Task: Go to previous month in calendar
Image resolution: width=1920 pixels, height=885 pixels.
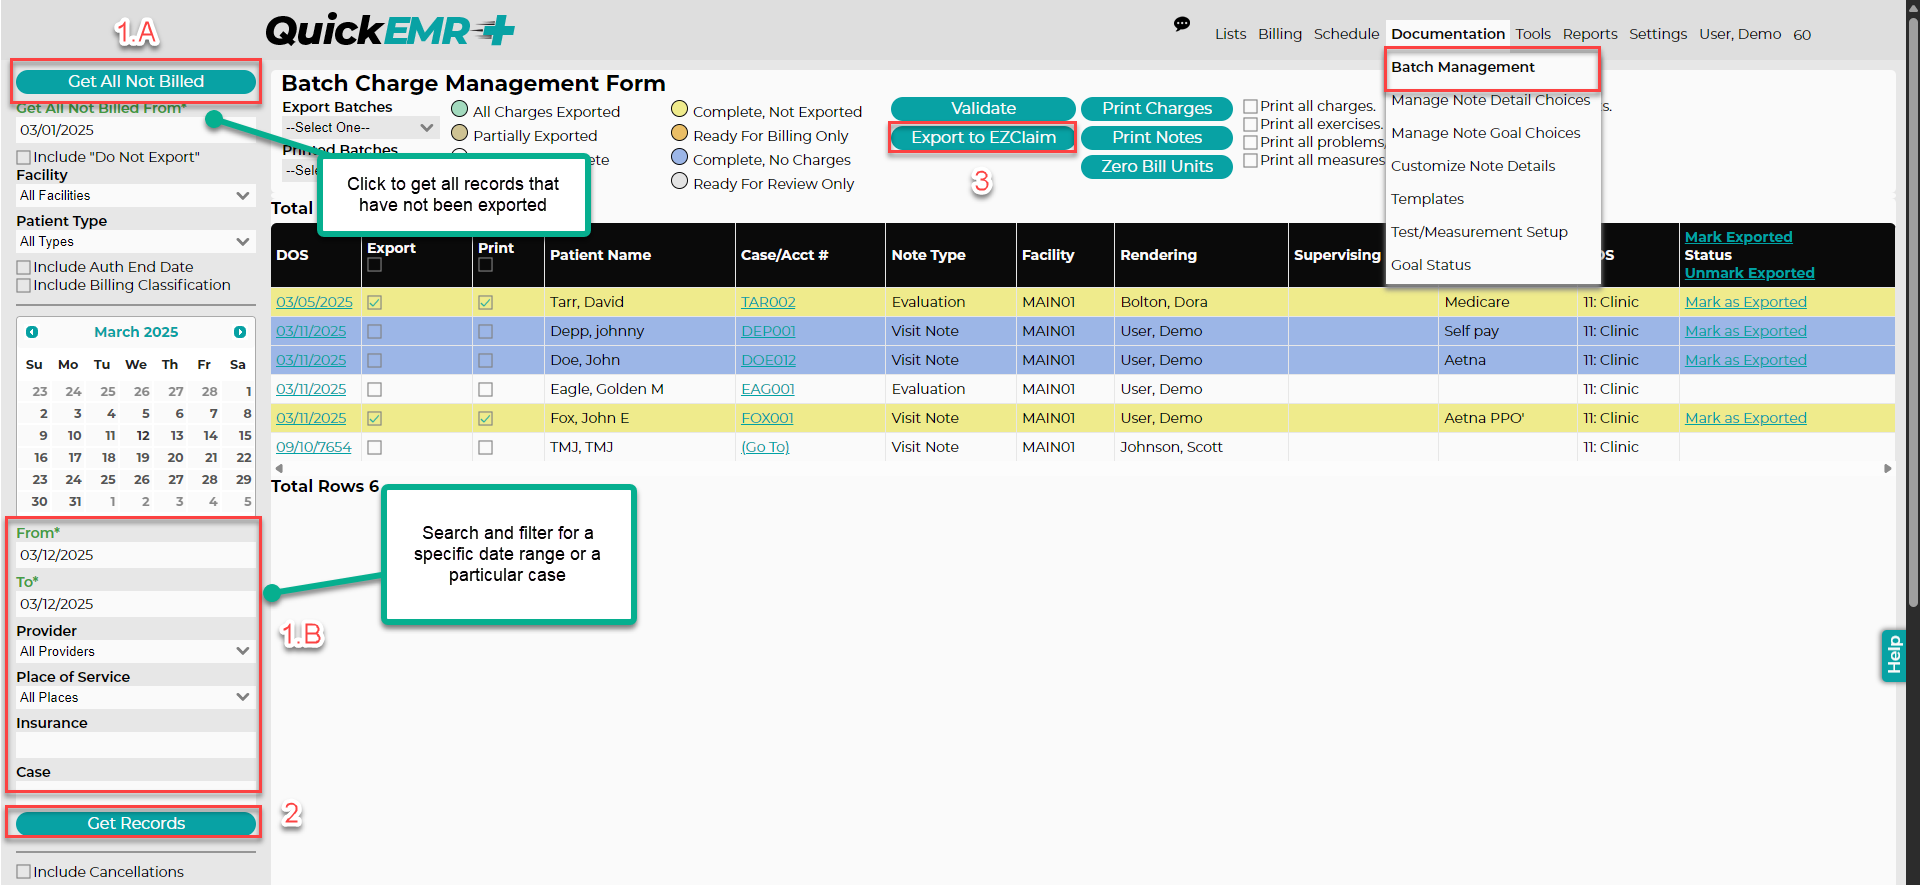Action: click(x=32, y=332)
